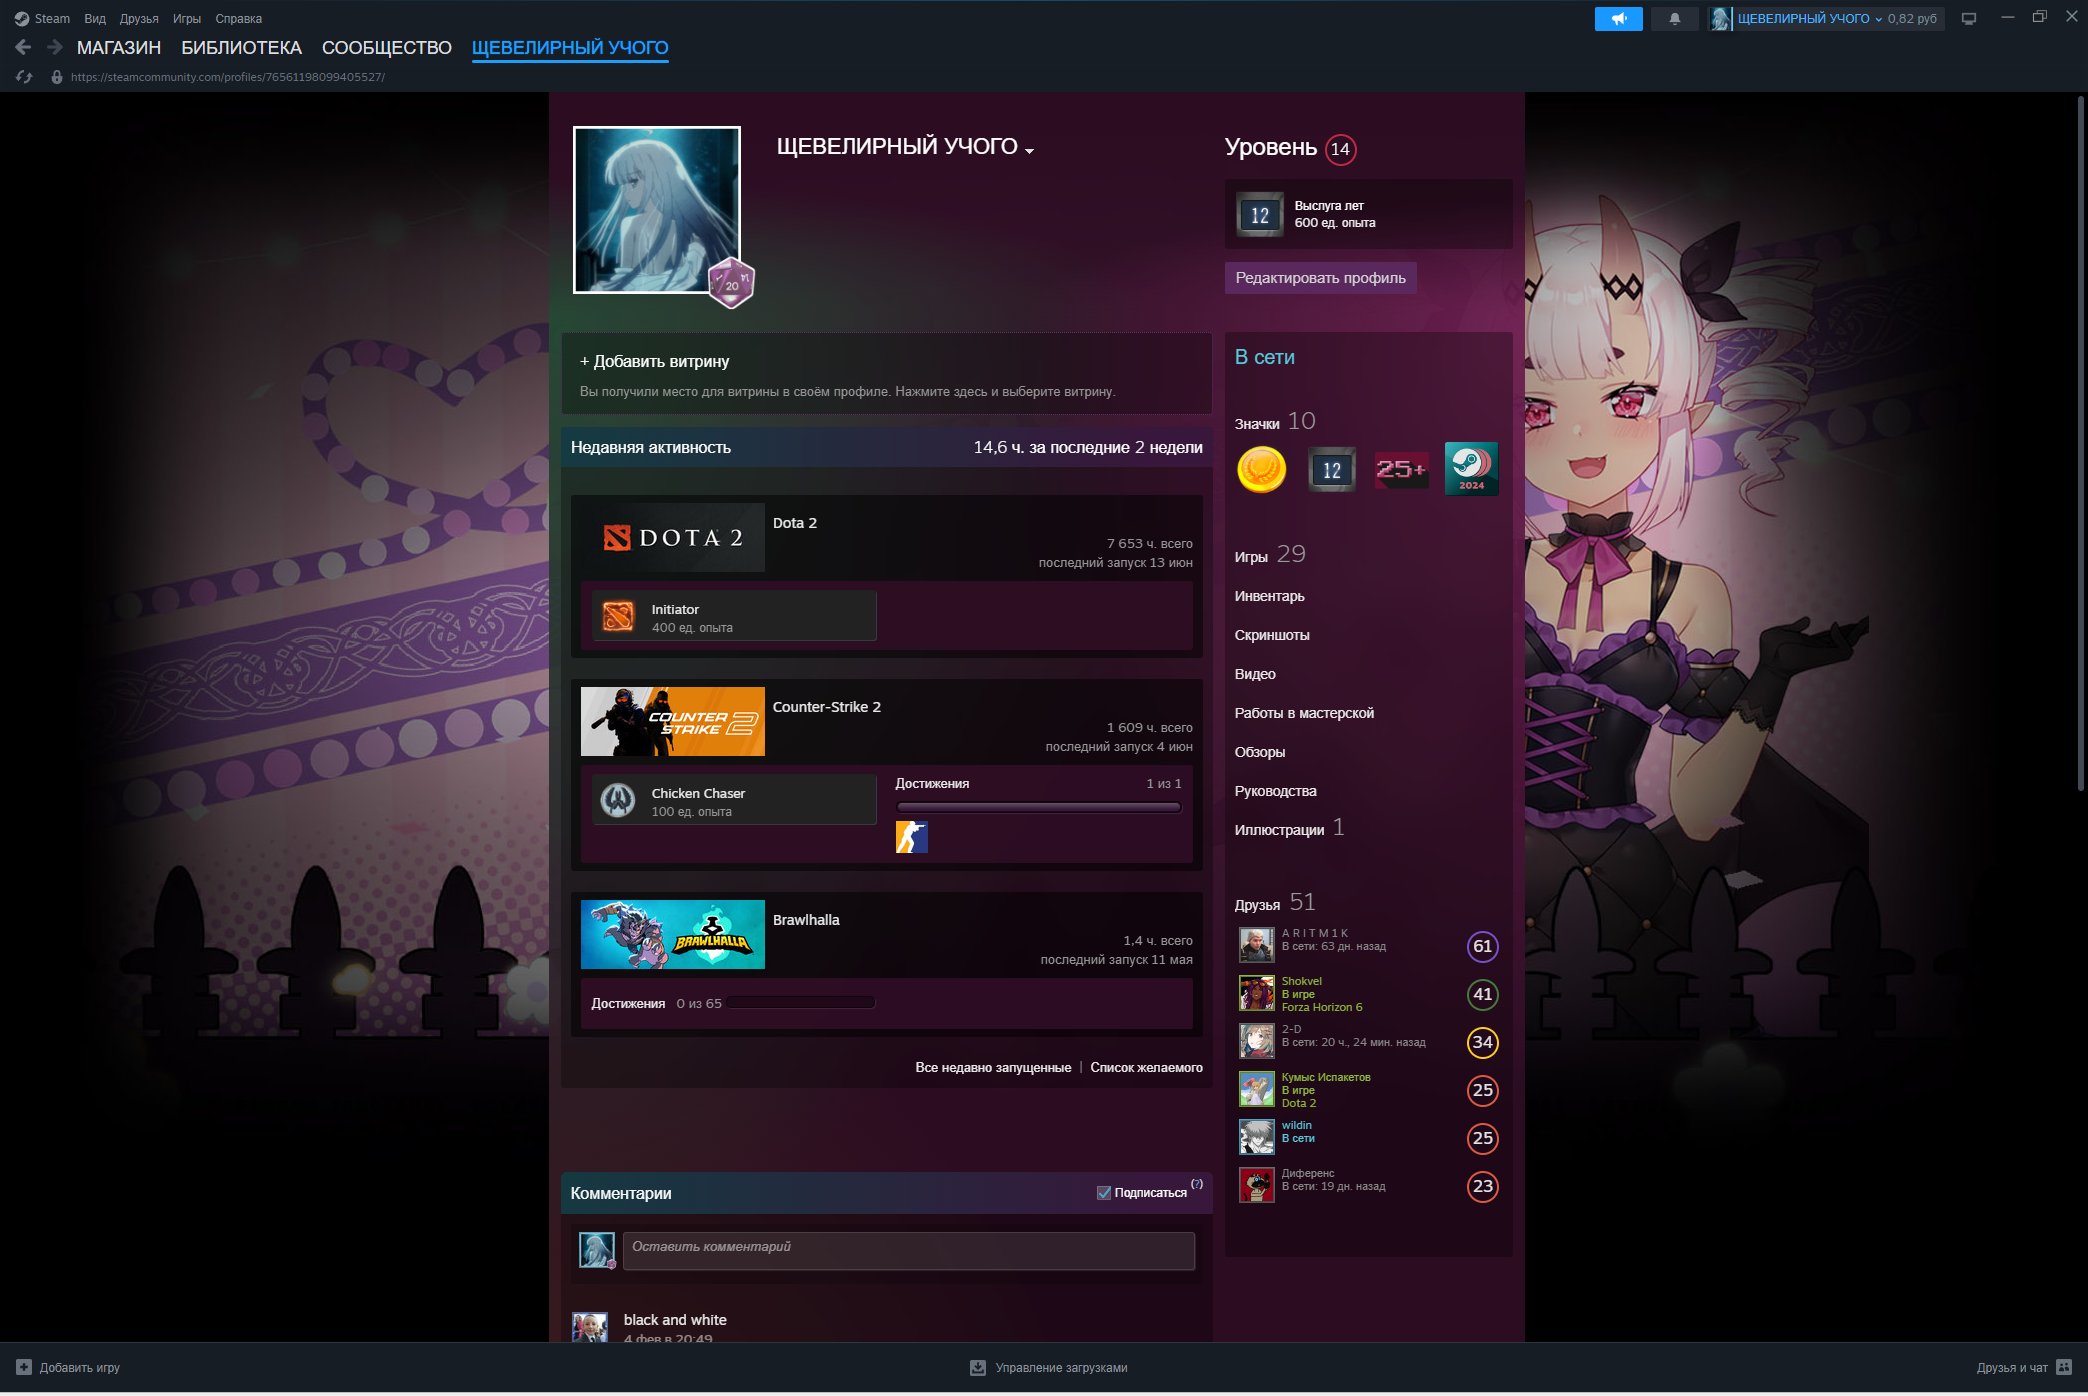
Task: Open Все недавно запущенные link
Action: tap(993, 1067)
